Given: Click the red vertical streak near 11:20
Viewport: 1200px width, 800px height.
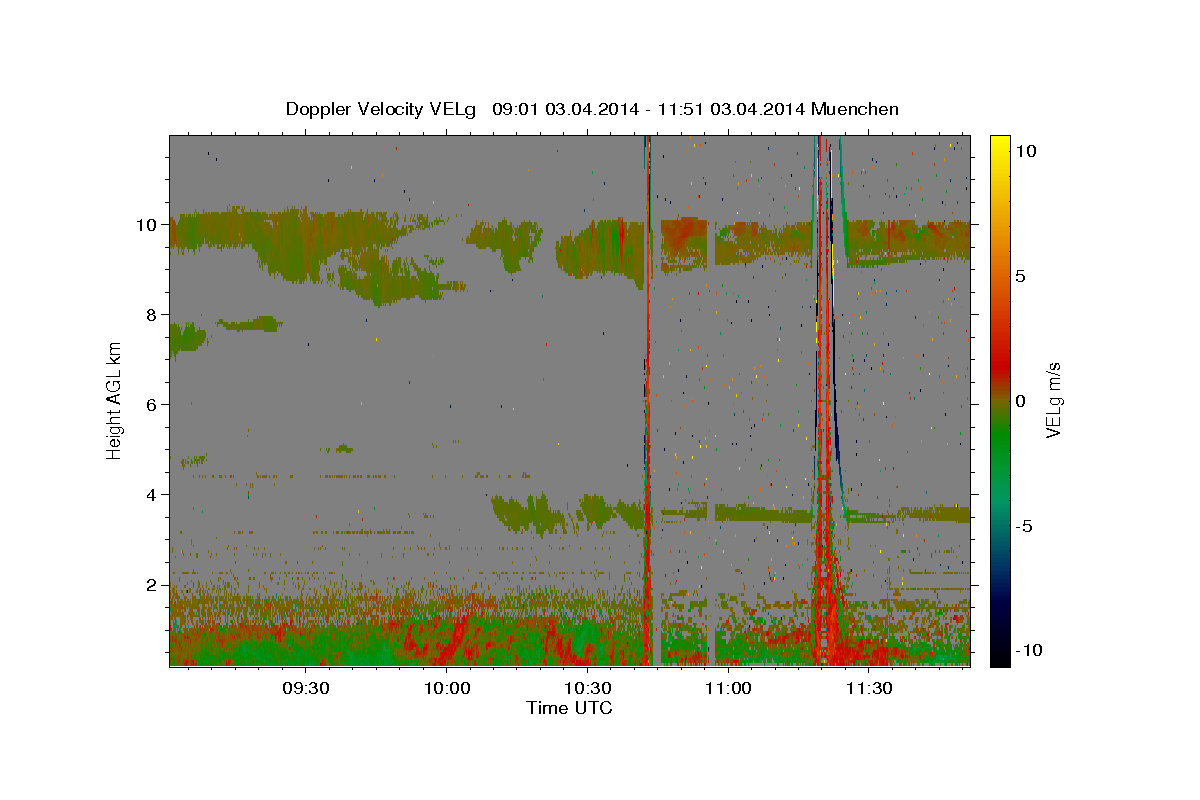Looking at the screenshot, I should [825, 400].
